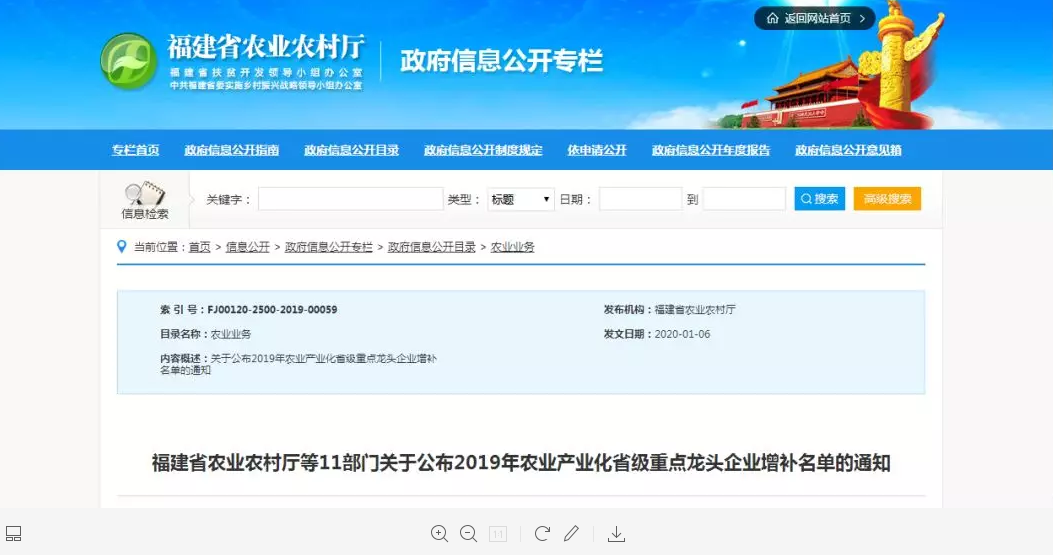Image resolution: width=1053 pixels, height=555 pixels.
Task: Open the 类型 dropdown showing 标题
Action: (x=520, y=199)
